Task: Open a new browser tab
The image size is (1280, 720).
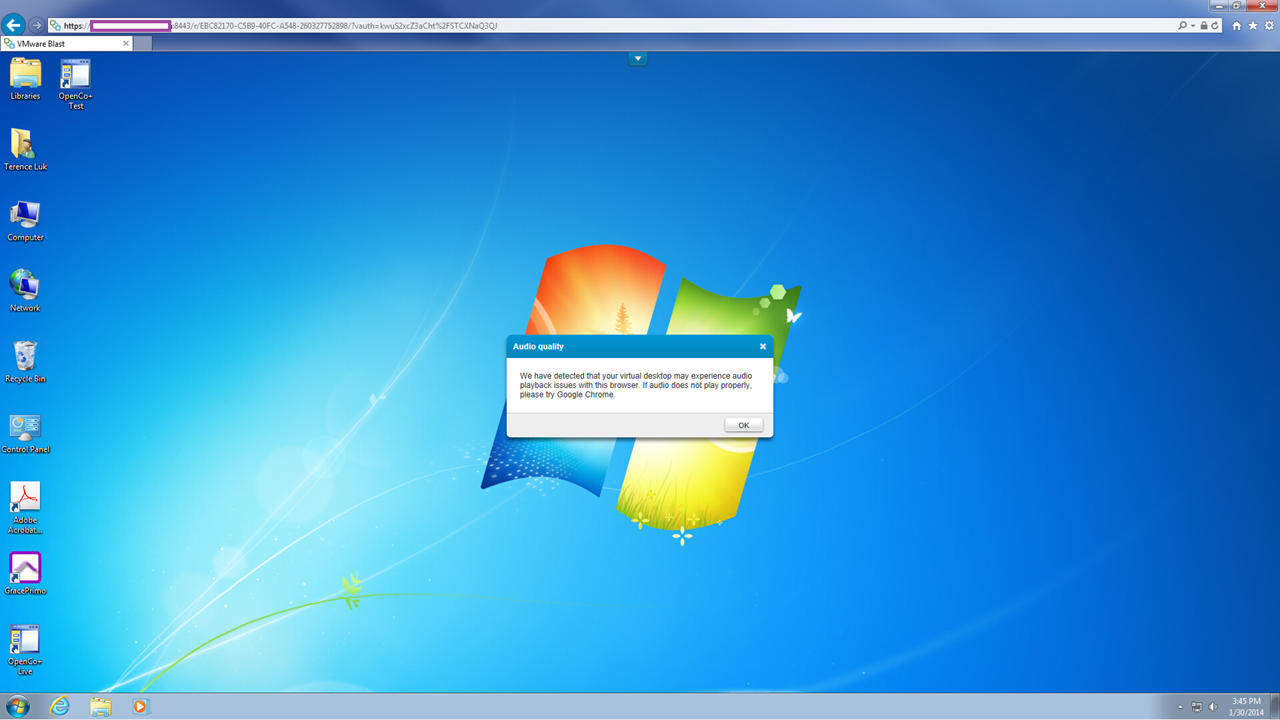Action: 142,43
